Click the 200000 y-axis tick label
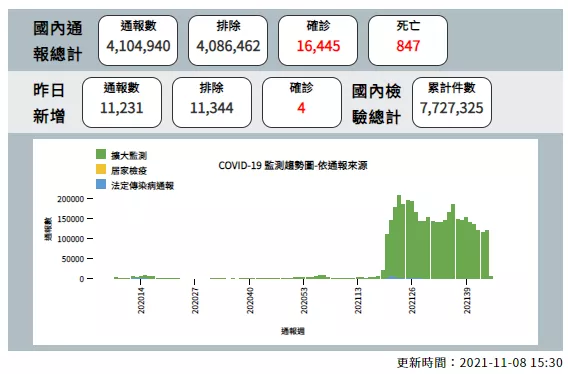Screen dimensions: 568x374 (70, 199)
